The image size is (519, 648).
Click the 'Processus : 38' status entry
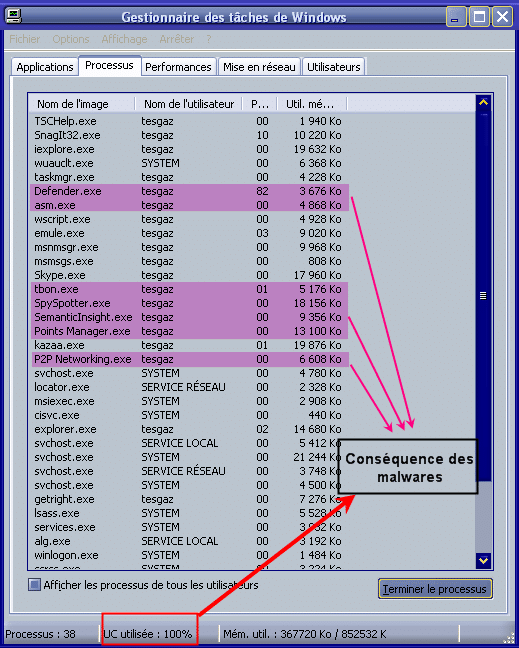(40, 634)
